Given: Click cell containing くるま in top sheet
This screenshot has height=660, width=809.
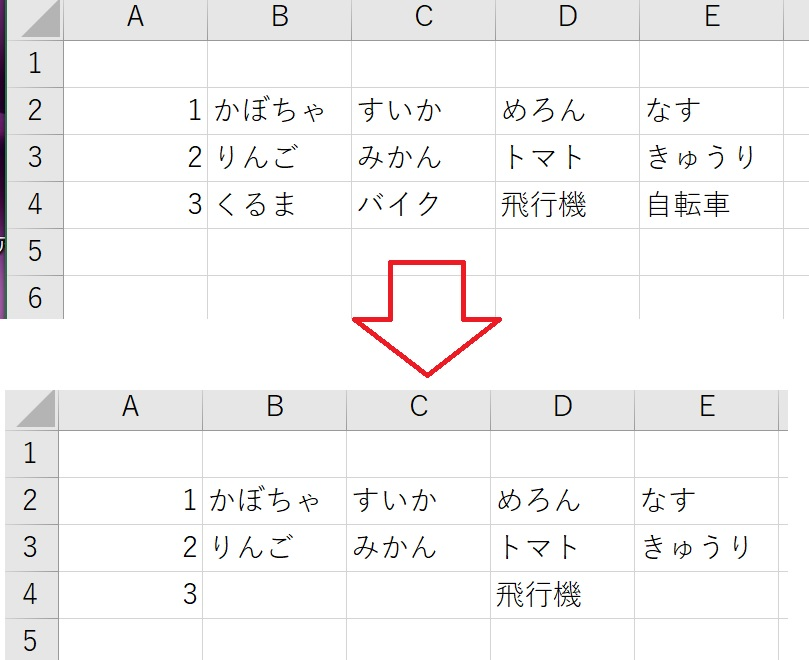Looking at the screenshot, I should 279,205.
